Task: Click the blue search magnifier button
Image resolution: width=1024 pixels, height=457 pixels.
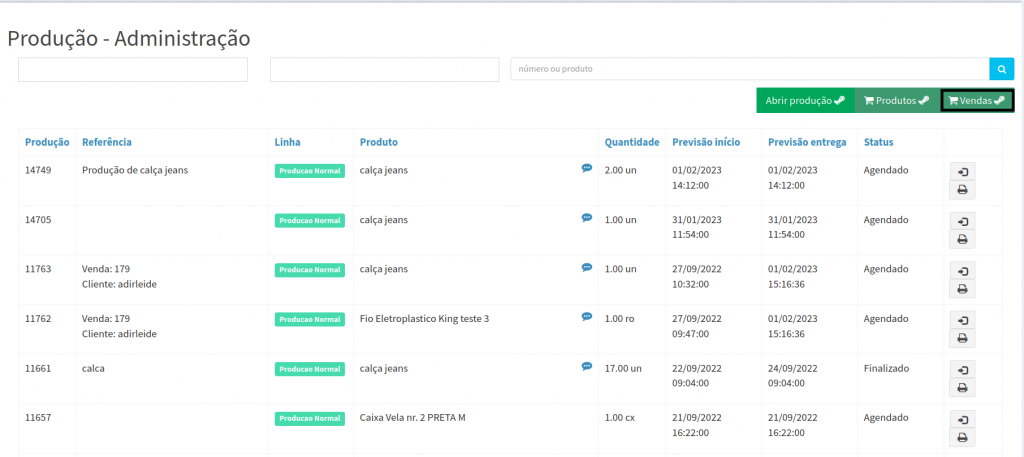Action: [1001, 69]
